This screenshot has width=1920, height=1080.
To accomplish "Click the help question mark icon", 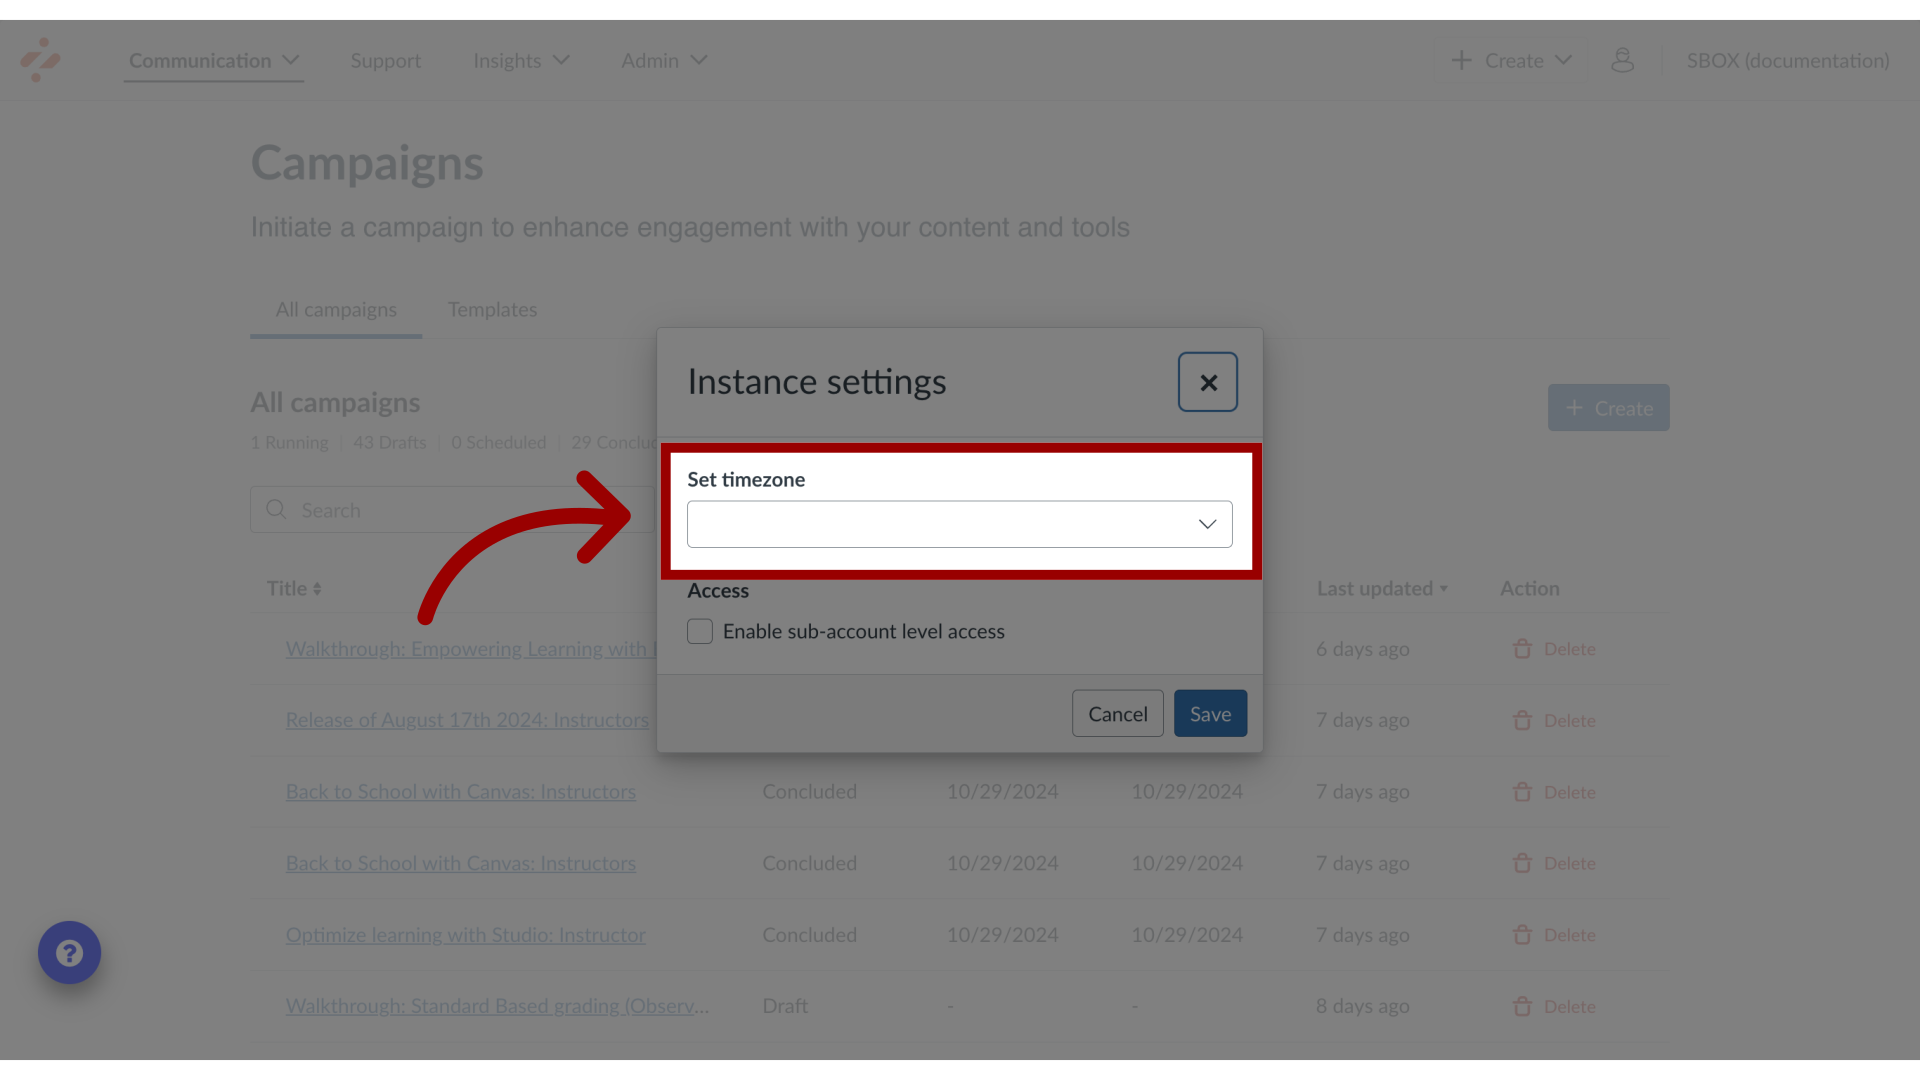I will tap(70, 953).
